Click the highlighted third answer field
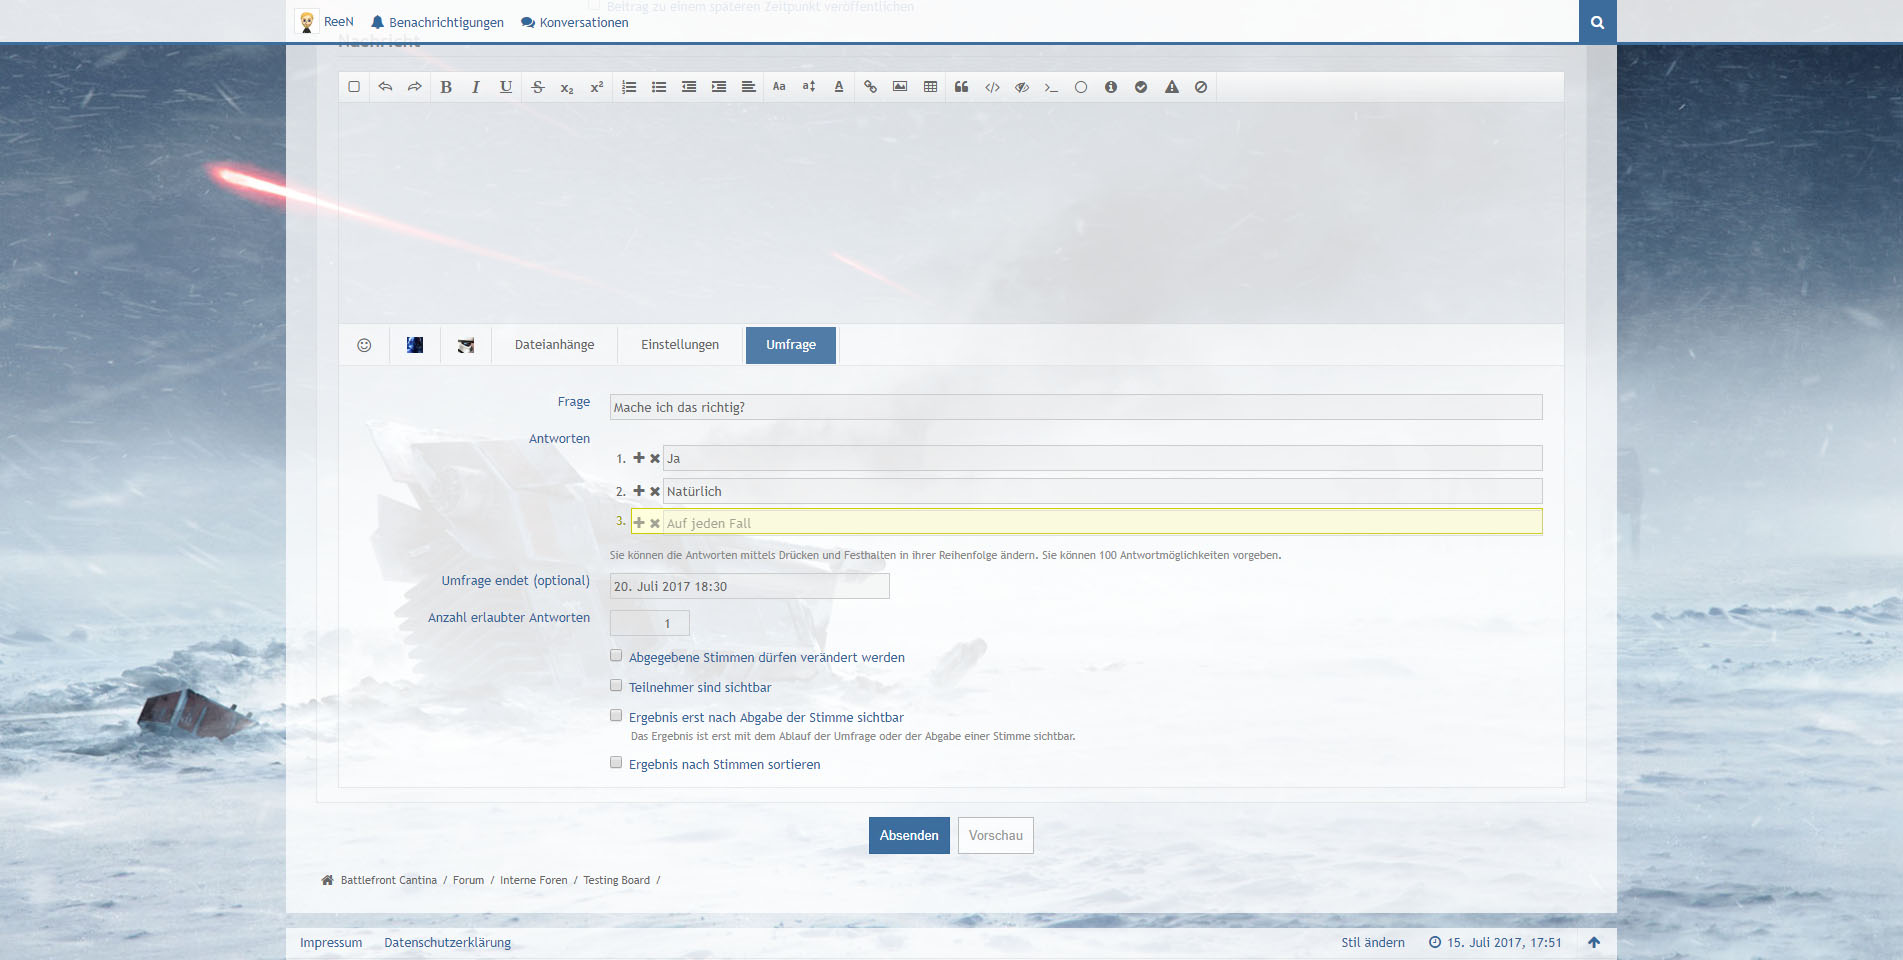The height and width of the screenshot is (960, 1903). [1103, 522]
